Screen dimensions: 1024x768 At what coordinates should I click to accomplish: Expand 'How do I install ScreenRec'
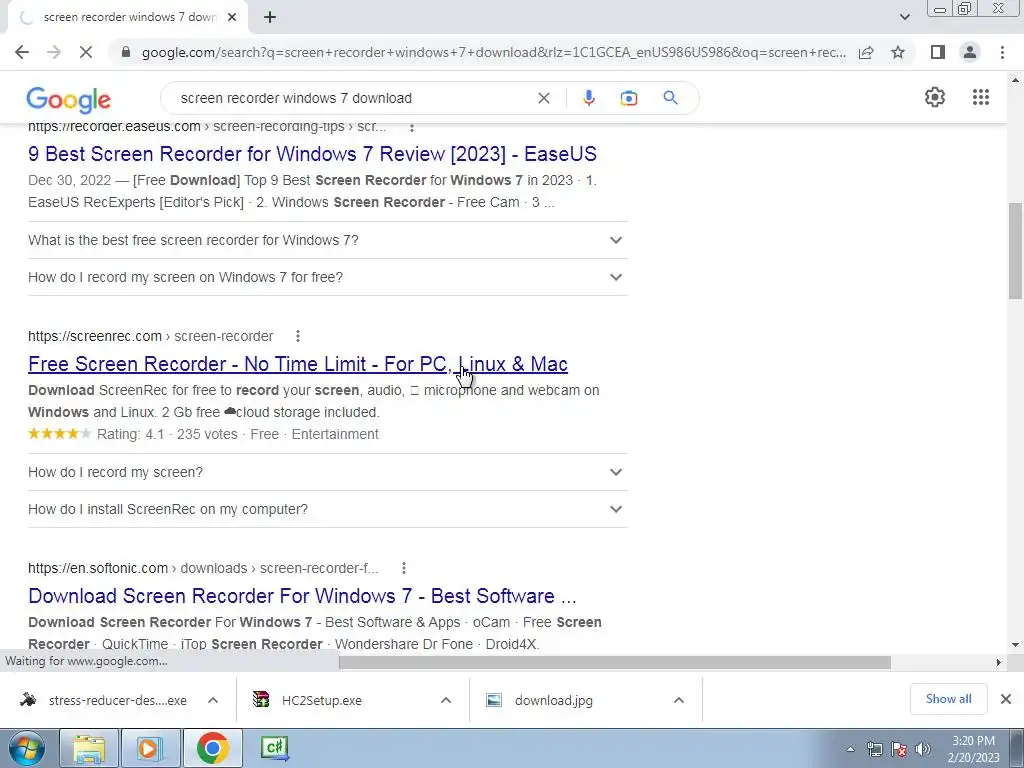(x=327, y=509)
